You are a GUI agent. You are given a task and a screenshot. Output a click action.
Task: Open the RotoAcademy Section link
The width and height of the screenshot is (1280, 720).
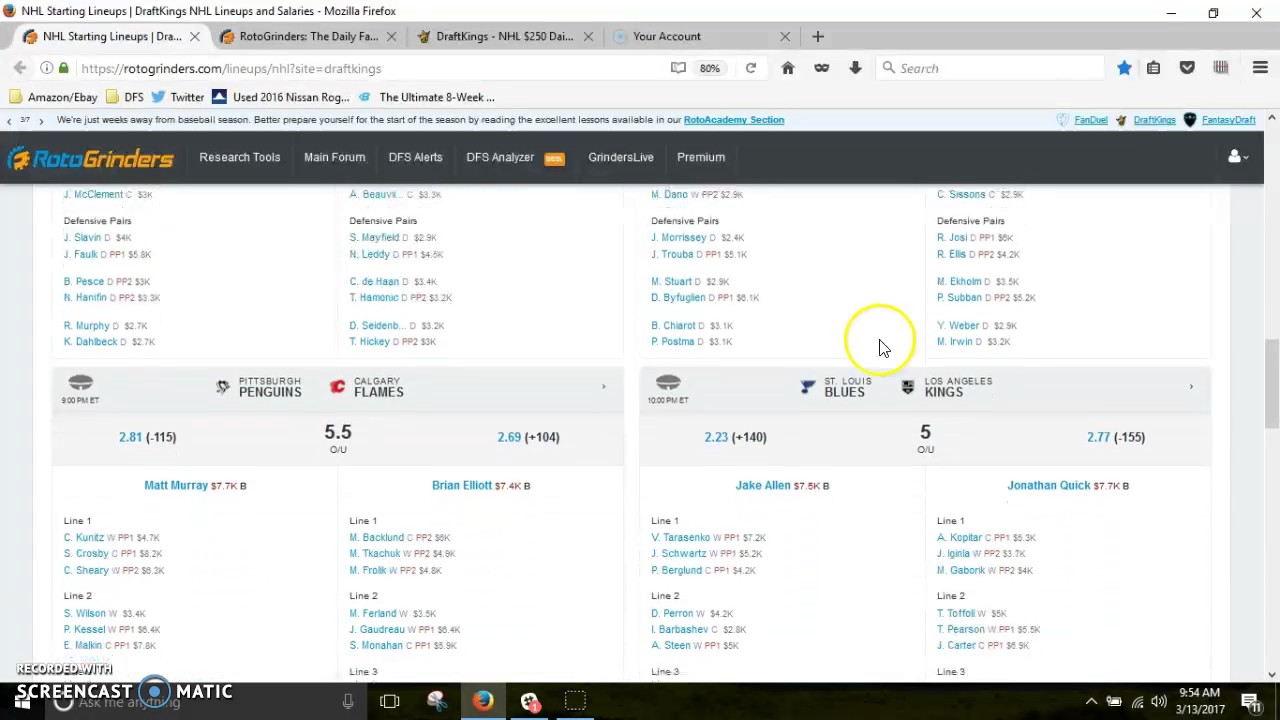[x=733, y=120]
